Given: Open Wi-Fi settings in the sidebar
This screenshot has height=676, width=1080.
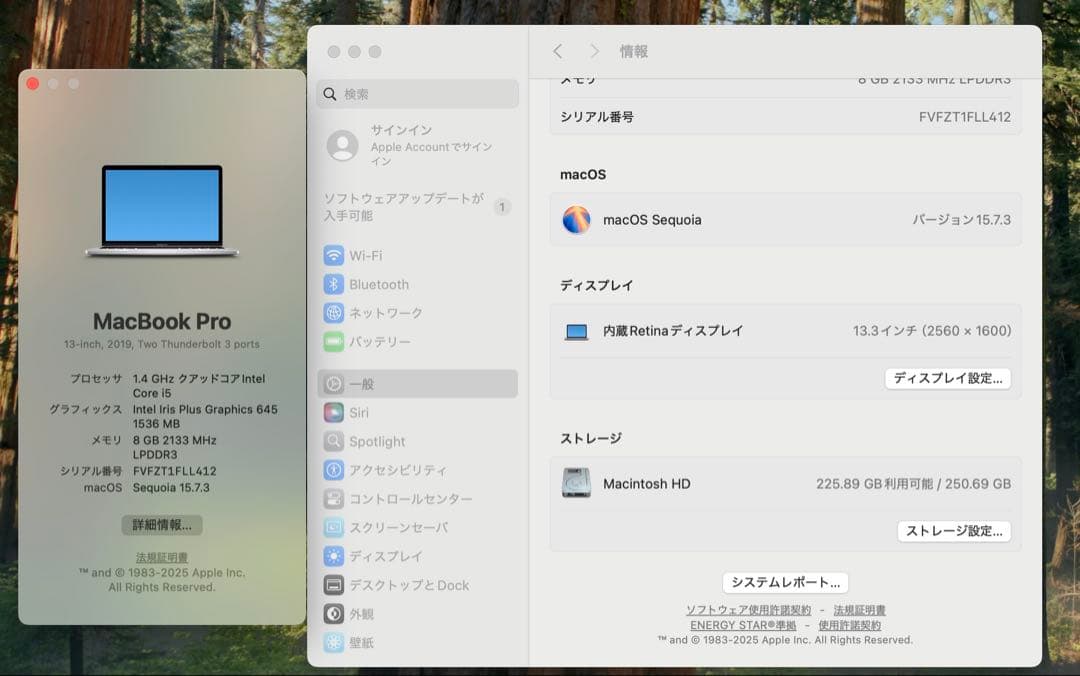Looking at the screenshot, I should (371, 255).
